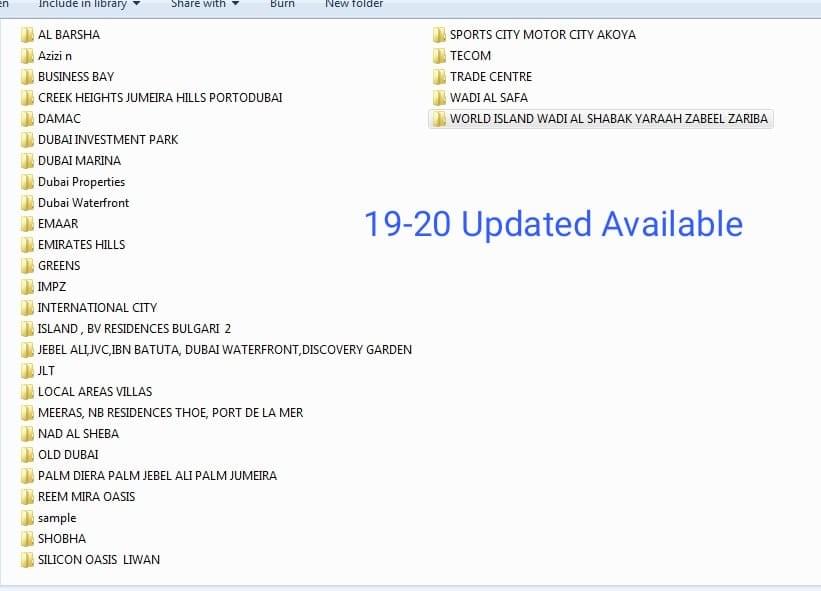This screenshot has width=821, height=591.
Task: Click the AL BARSHA folder icon
Action: [x=27, y=35]
